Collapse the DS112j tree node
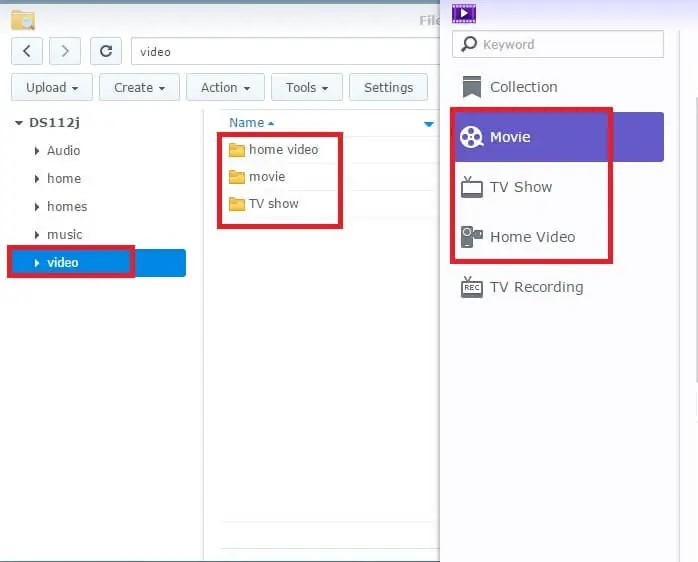 [19, 122]
